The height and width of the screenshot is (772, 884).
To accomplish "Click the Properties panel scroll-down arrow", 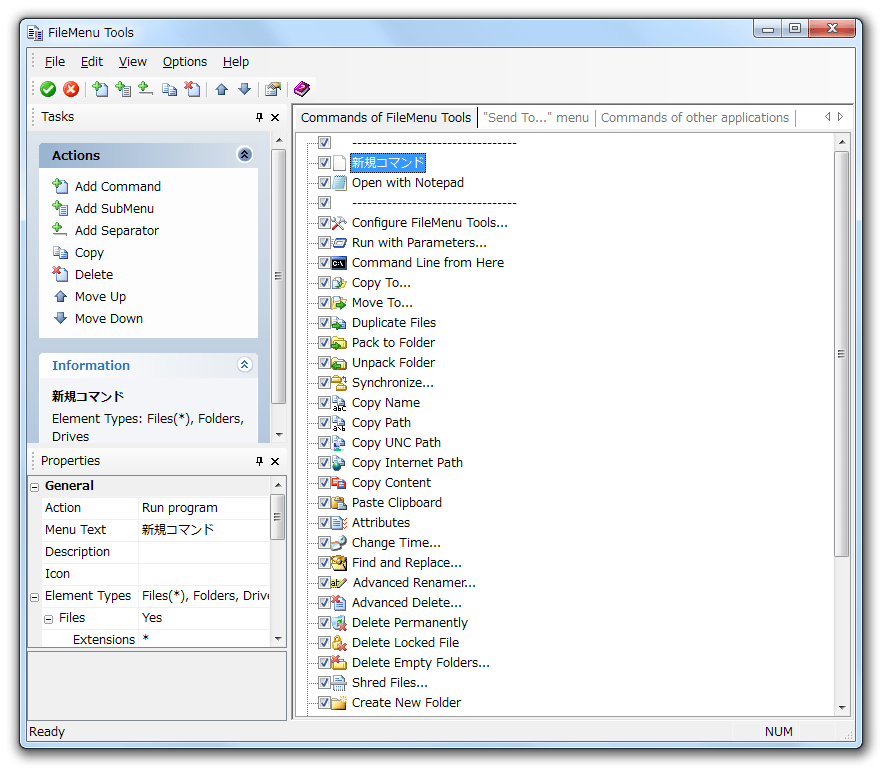I will (278, 639).
